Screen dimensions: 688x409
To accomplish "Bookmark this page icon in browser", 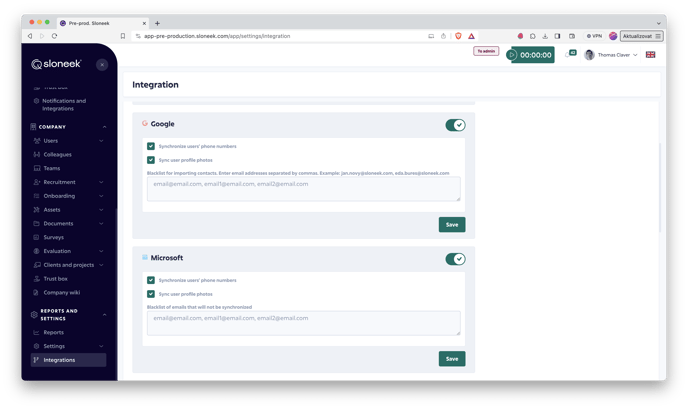I will (123, 36).
